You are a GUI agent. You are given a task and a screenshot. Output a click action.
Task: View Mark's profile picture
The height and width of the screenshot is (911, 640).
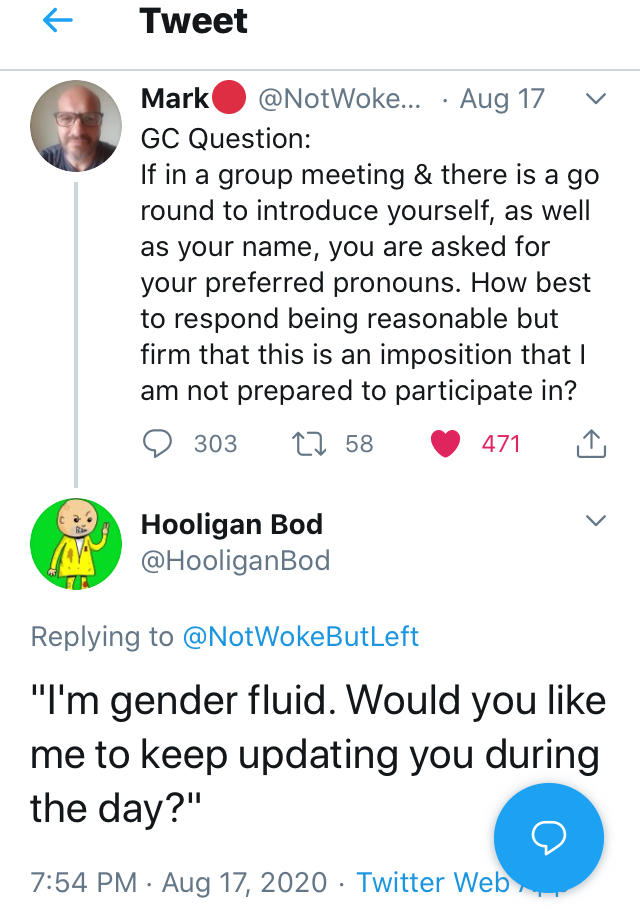[x=76, y=127]
